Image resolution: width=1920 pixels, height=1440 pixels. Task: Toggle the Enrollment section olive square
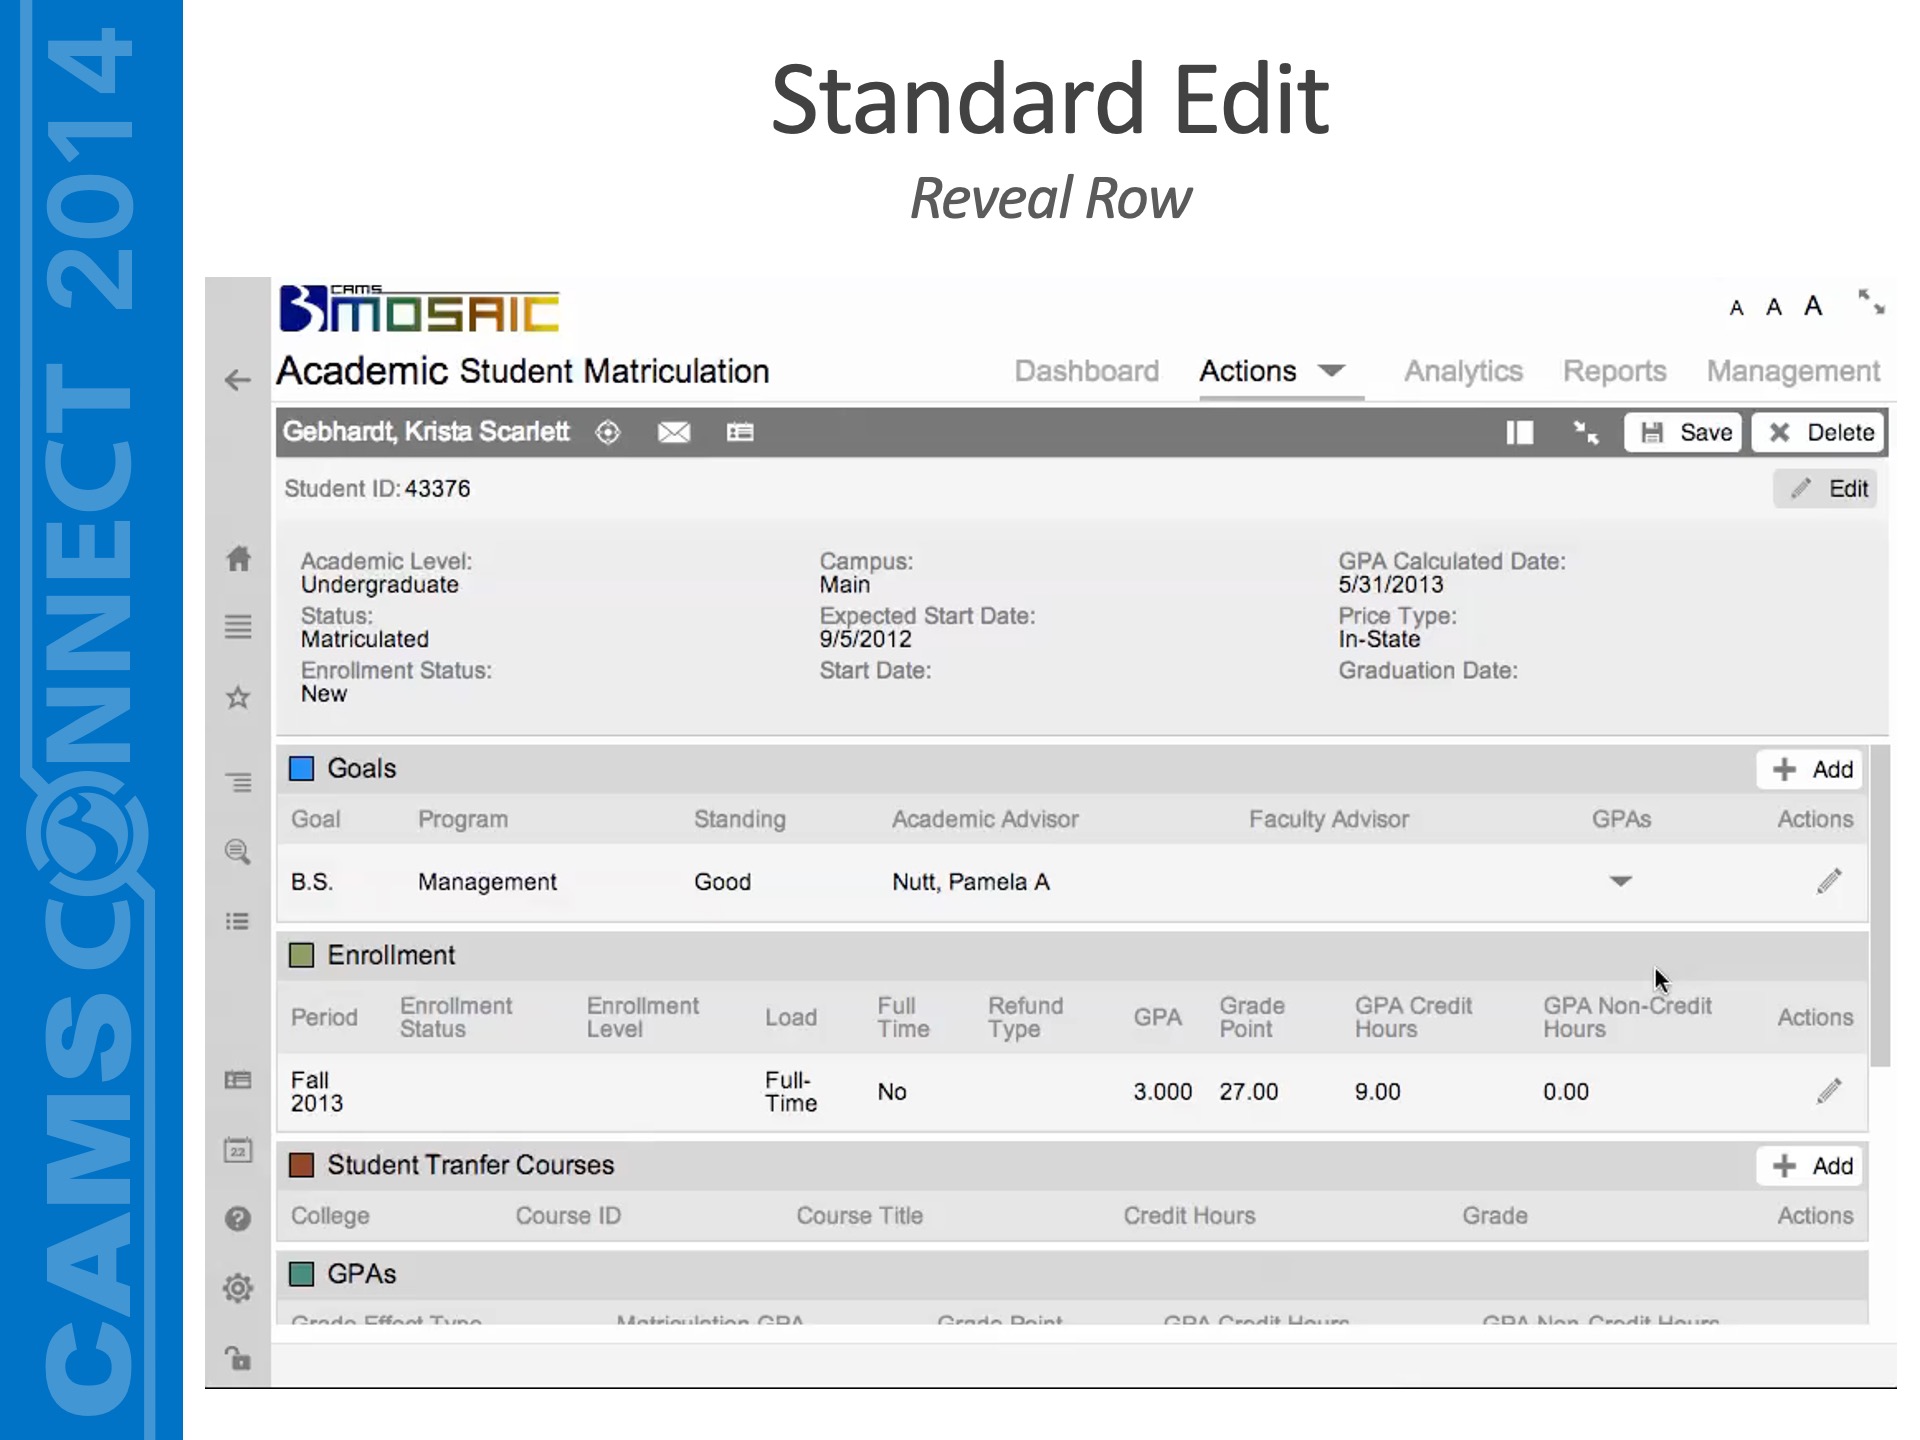coord(301,955)
